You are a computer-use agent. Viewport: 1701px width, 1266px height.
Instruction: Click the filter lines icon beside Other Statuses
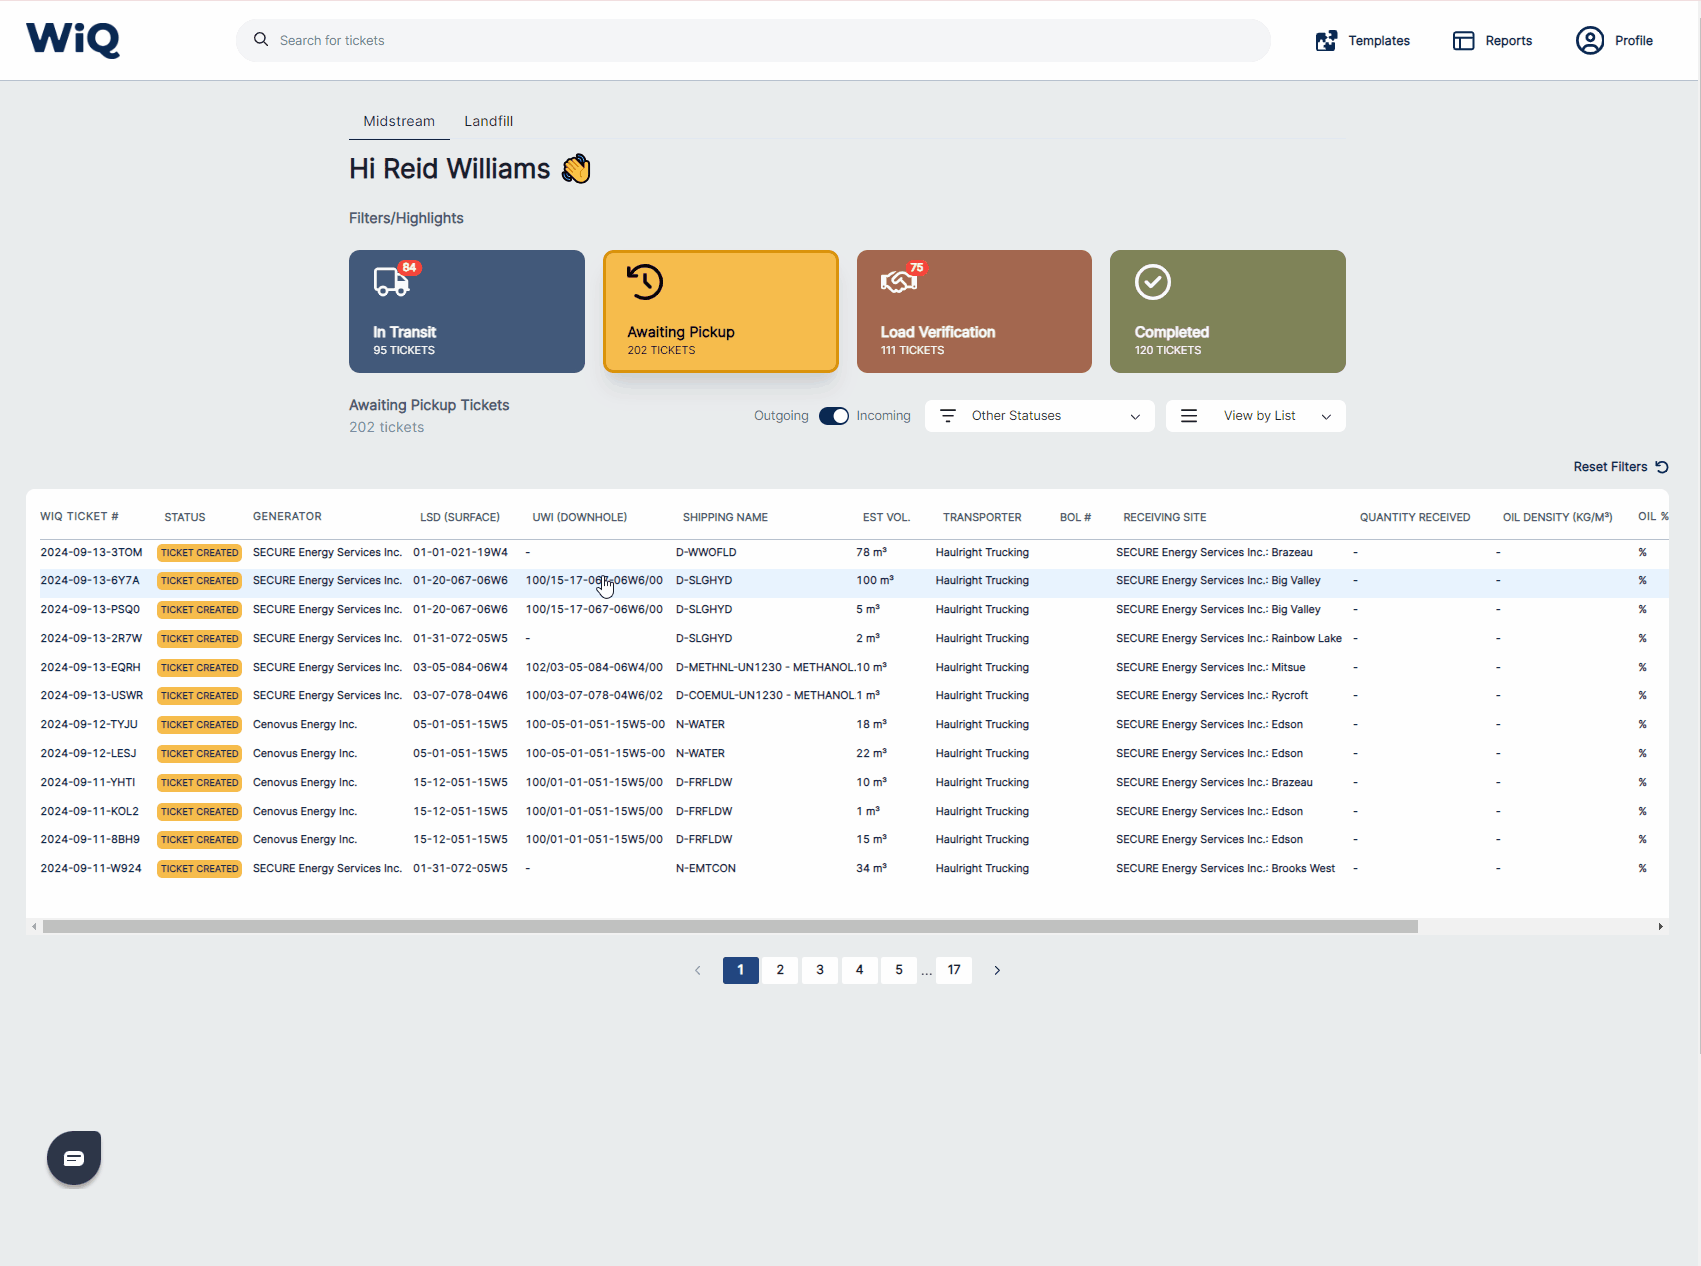[948, 416]
